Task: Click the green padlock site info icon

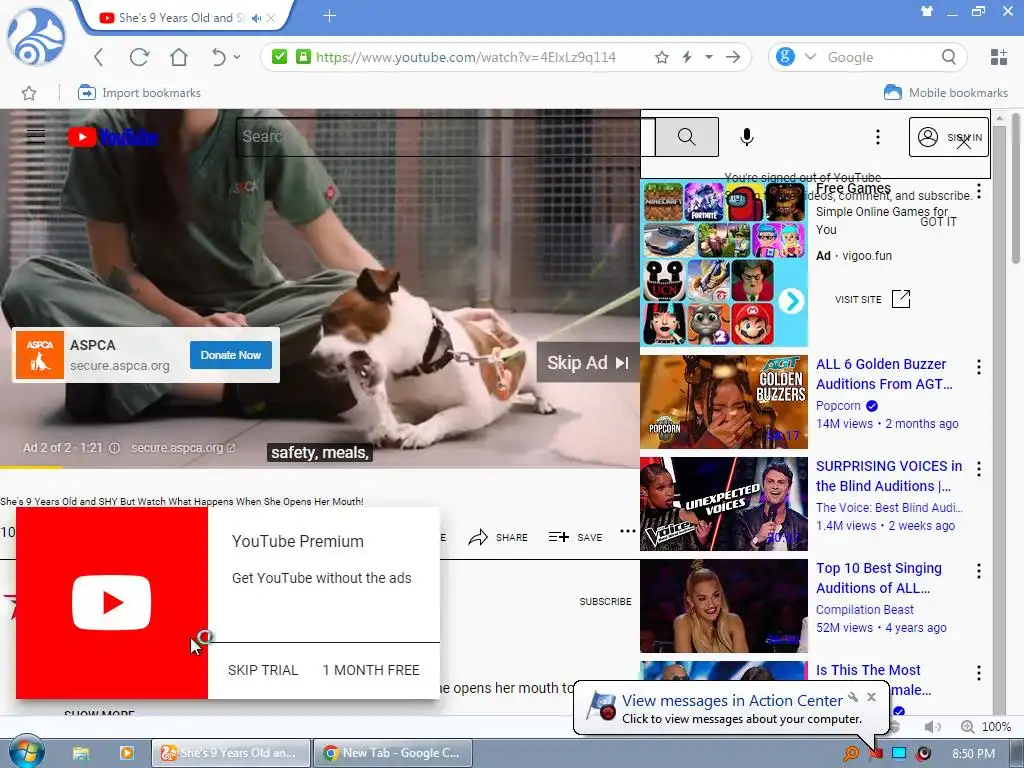Action: click(x=303, y=57)
